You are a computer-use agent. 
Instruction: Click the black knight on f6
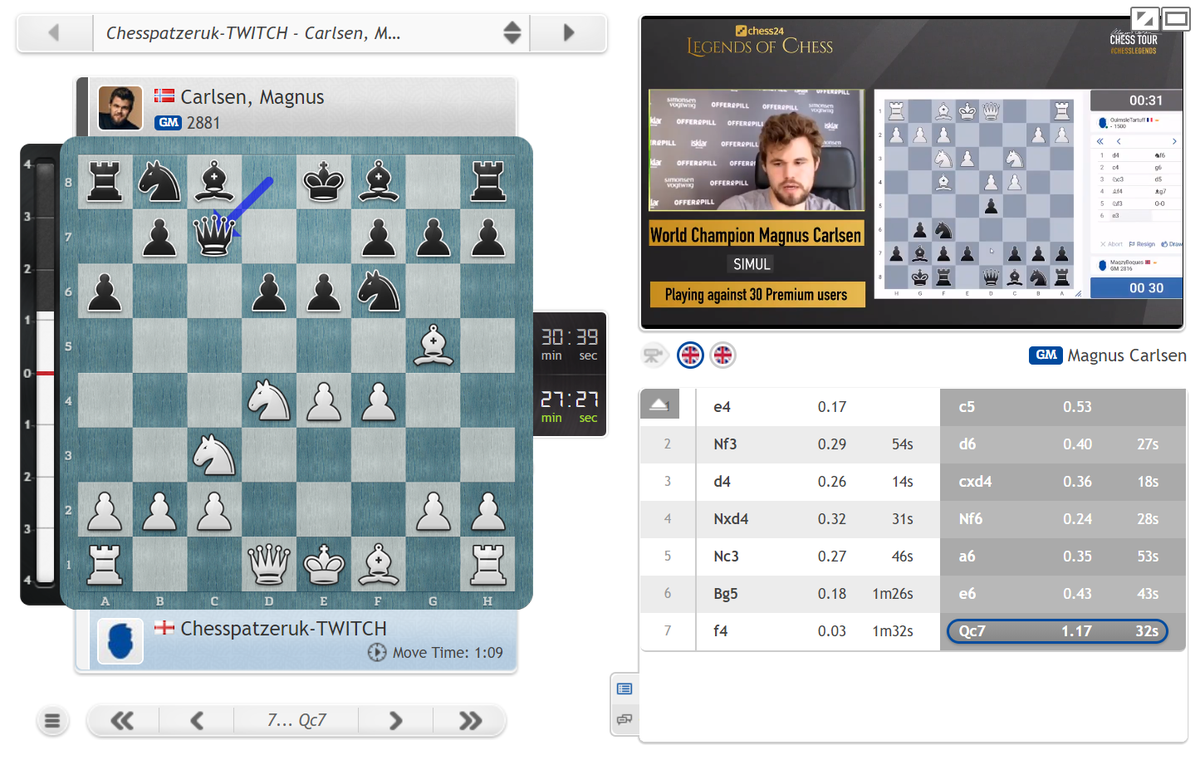[378, 292]
